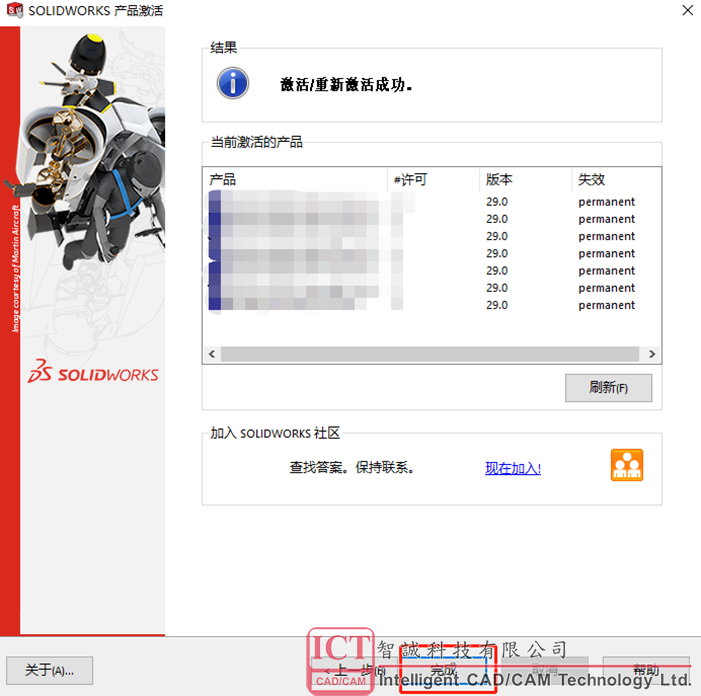701x696 pixels.
Task: Click the 帮助 help button
Action: (x=646, y=670)
